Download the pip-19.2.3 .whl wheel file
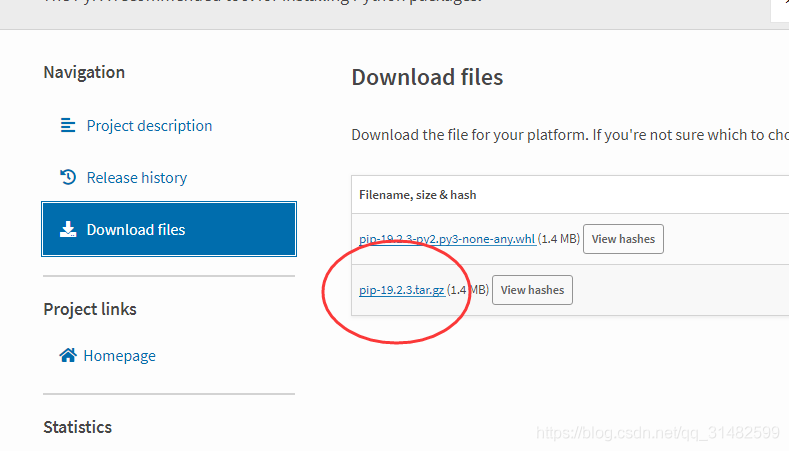Image resolution: width=789 pixels, height=451 pixels. point(447,239)
